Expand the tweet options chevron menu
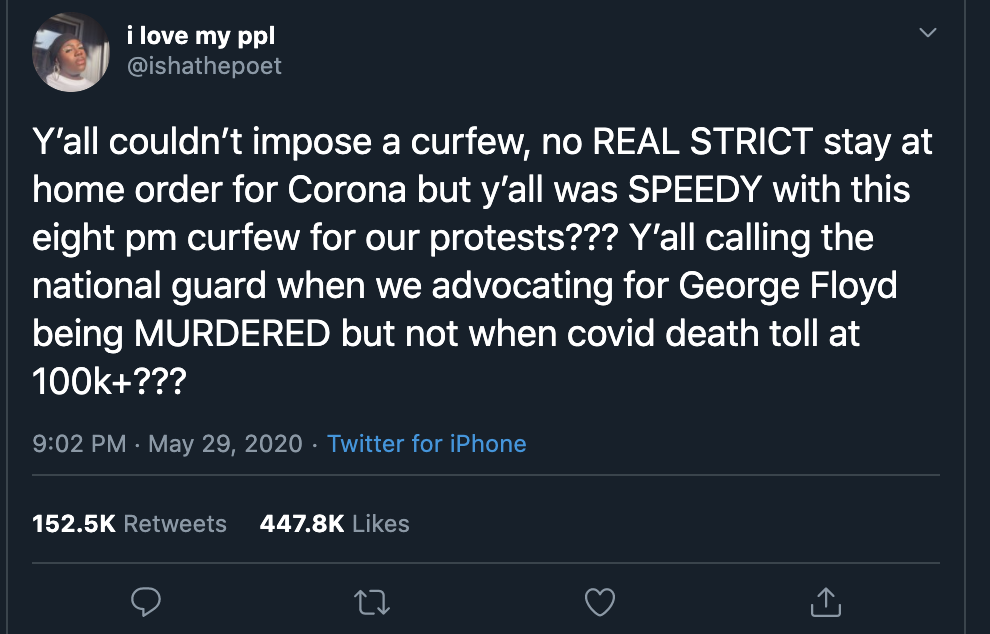990x634 pixels. [x=928, y=33]
